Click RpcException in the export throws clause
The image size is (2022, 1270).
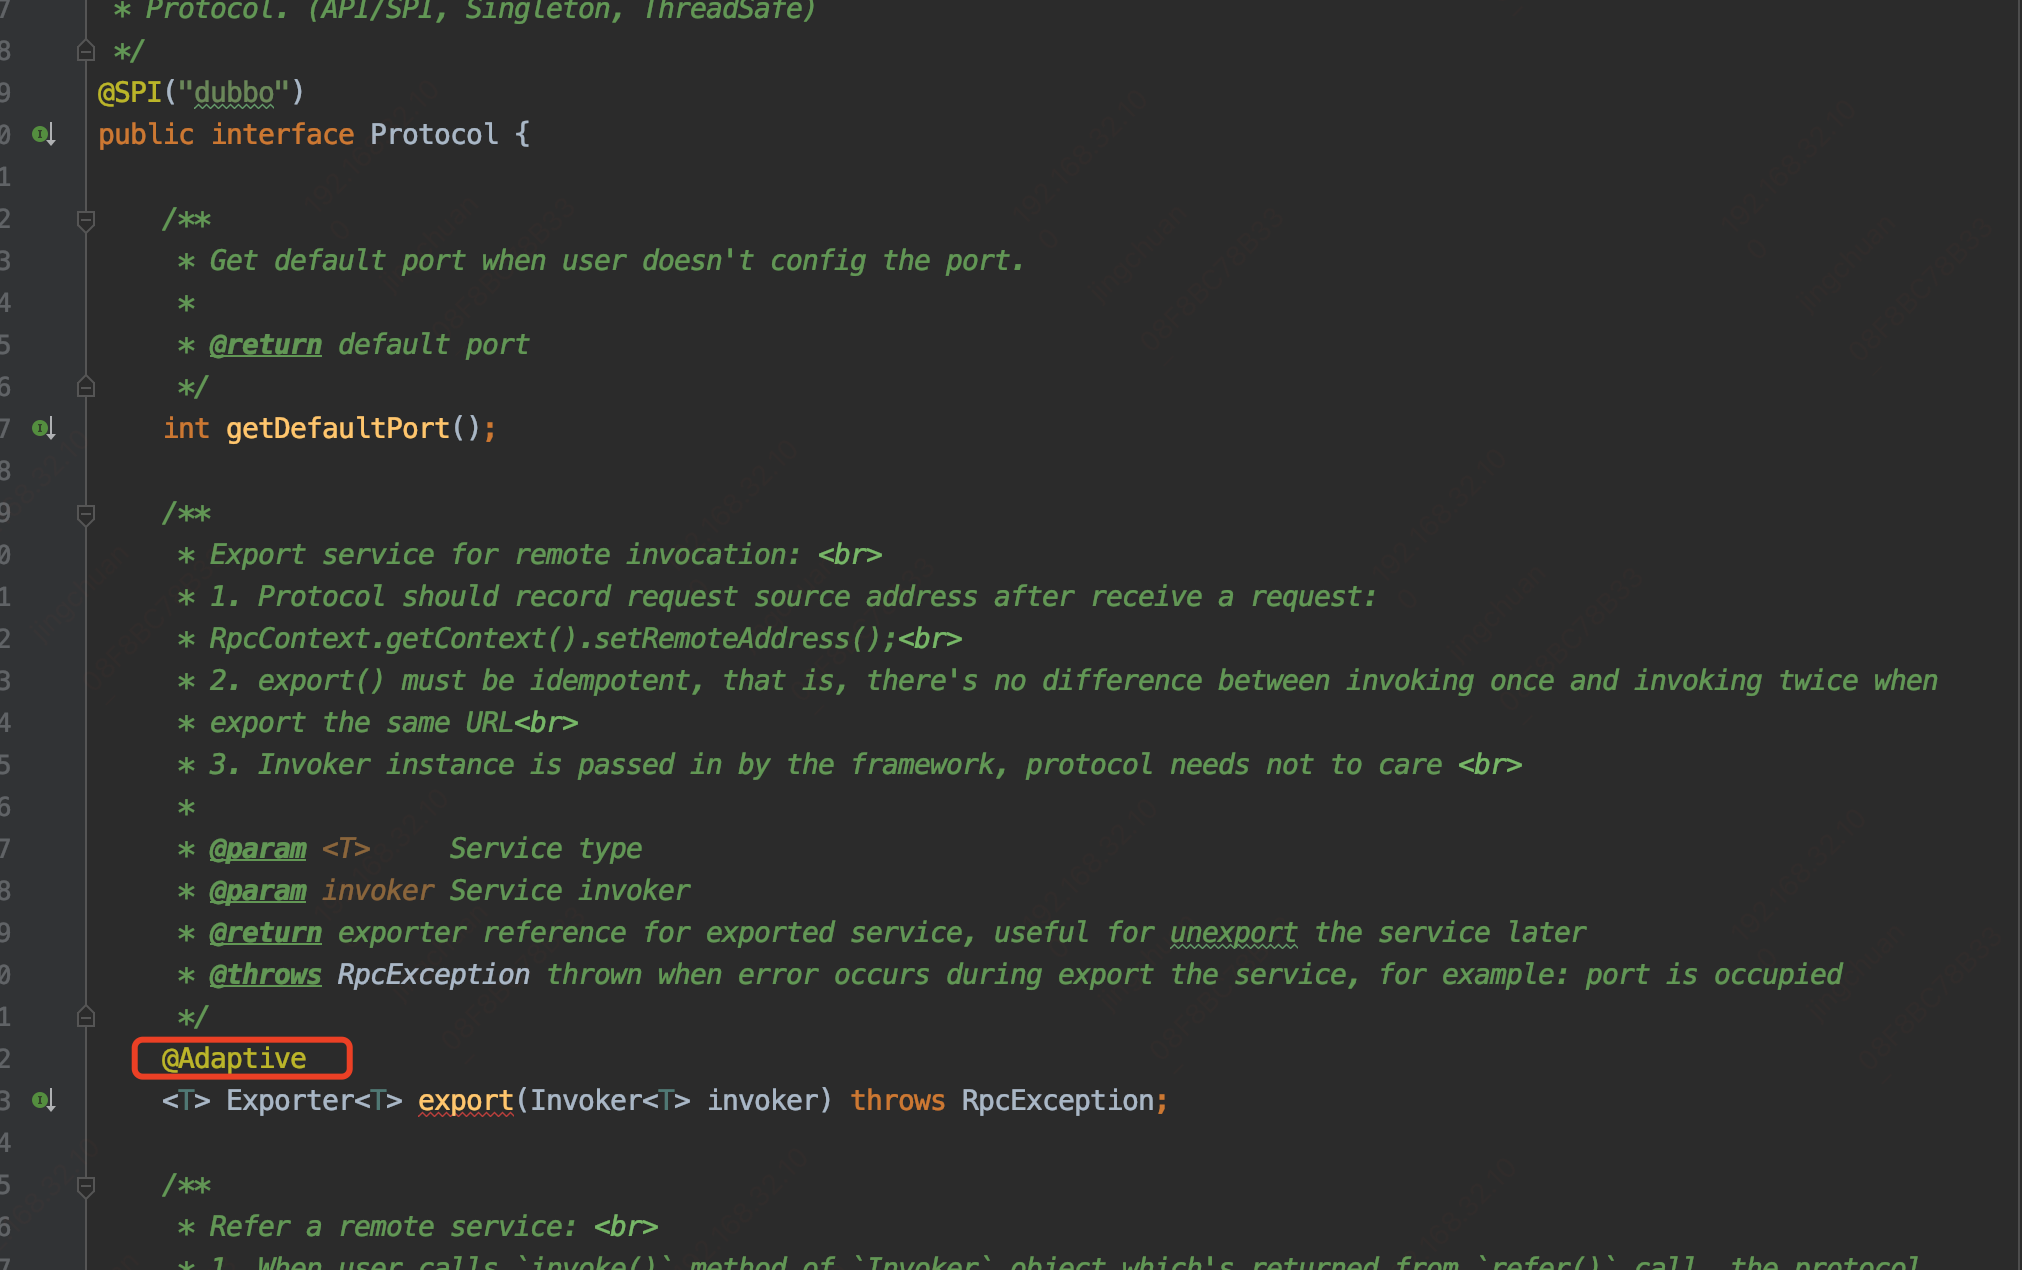(x=1057, y=1100)
